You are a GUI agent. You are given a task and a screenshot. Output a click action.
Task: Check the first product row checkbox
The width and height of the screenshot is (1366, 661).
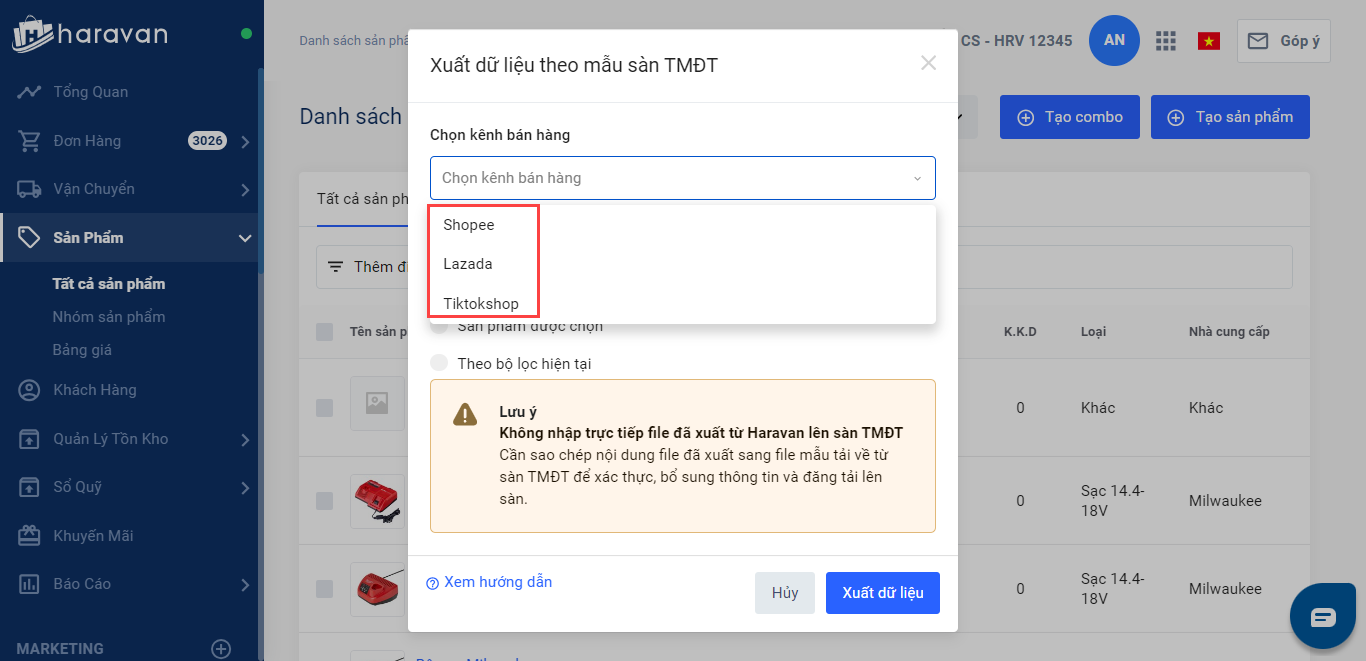[325, 407]
